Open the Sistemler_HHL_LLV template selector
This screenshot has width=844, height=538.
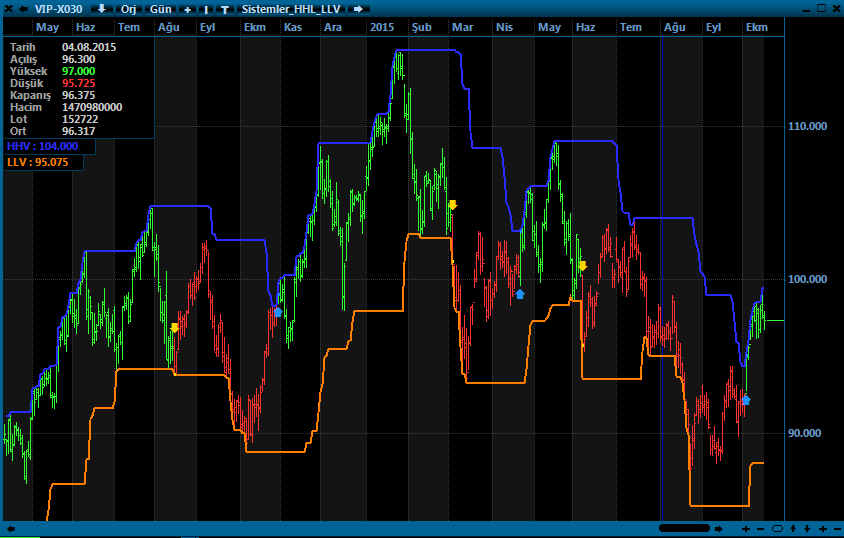(291, 9)
